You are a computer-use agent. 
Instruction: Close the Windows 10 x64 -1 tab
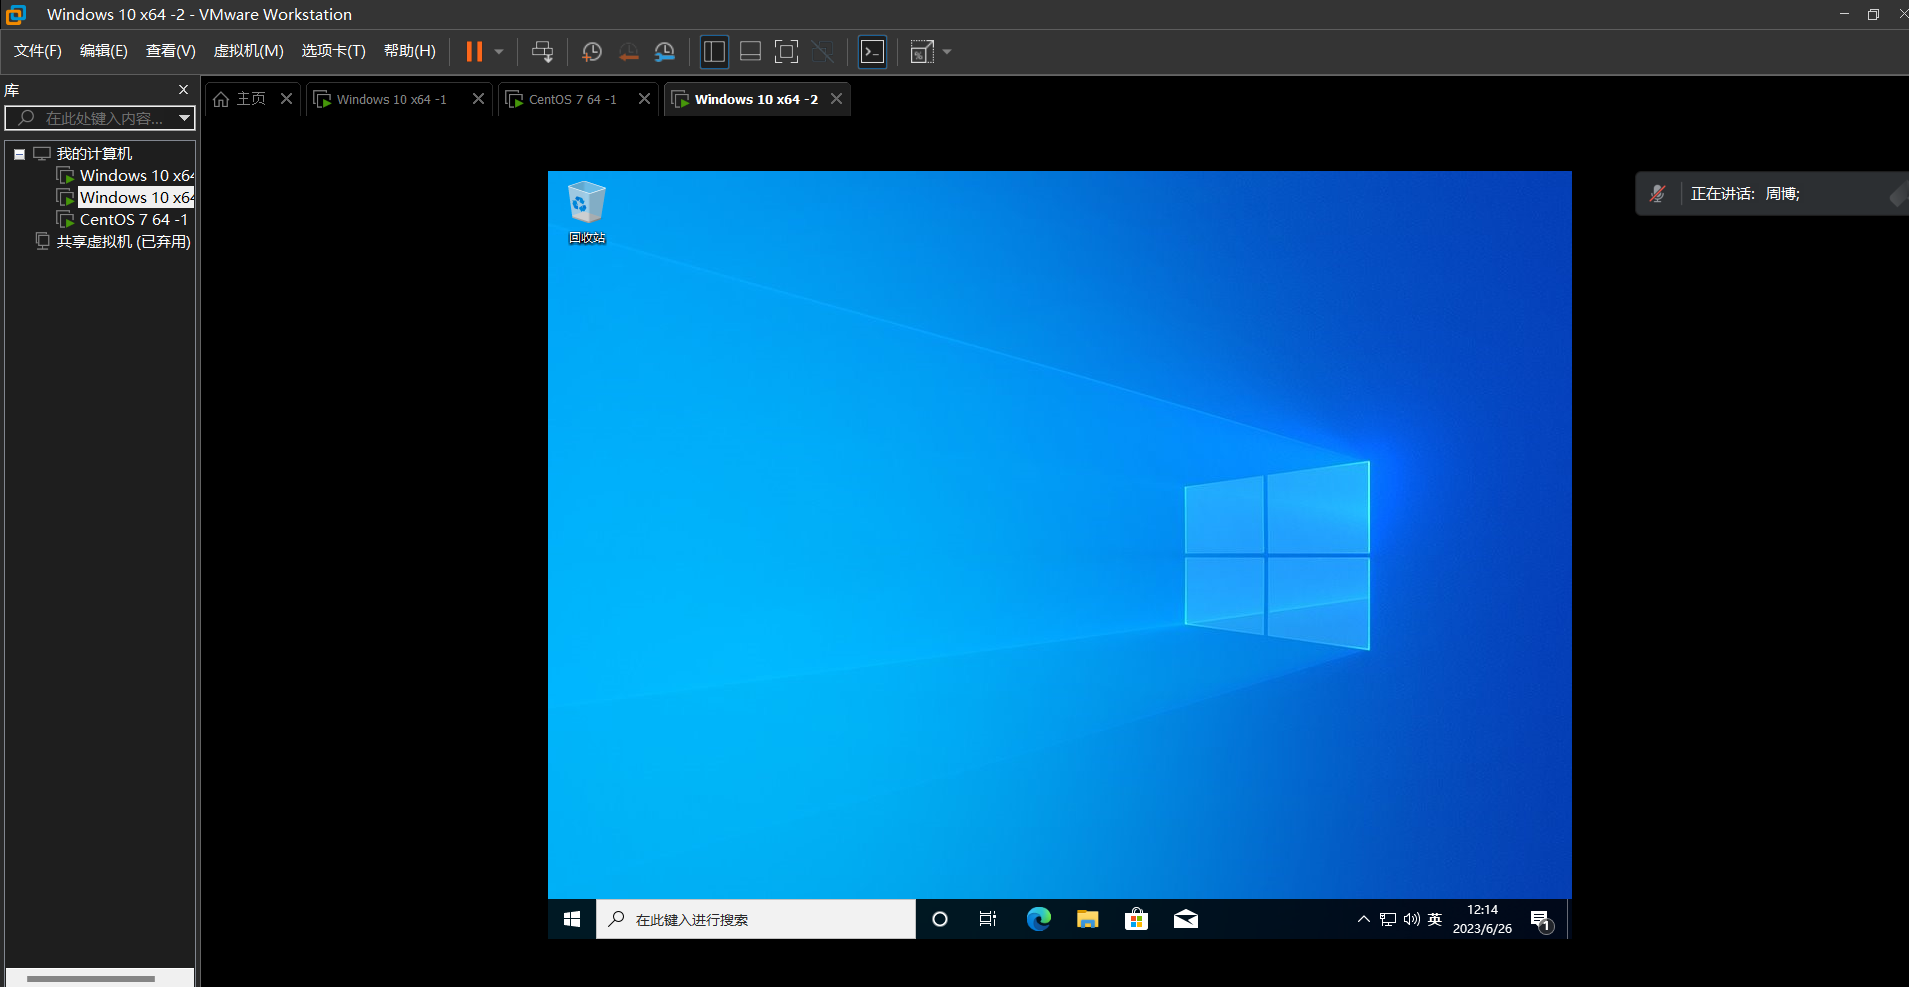(478, 98)
